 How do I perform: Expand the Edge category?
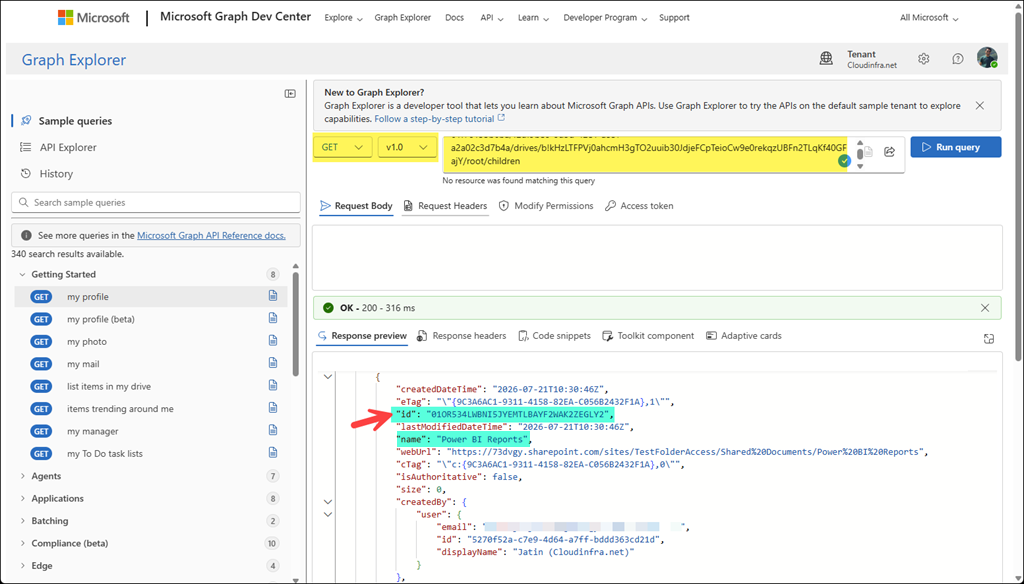22,566
